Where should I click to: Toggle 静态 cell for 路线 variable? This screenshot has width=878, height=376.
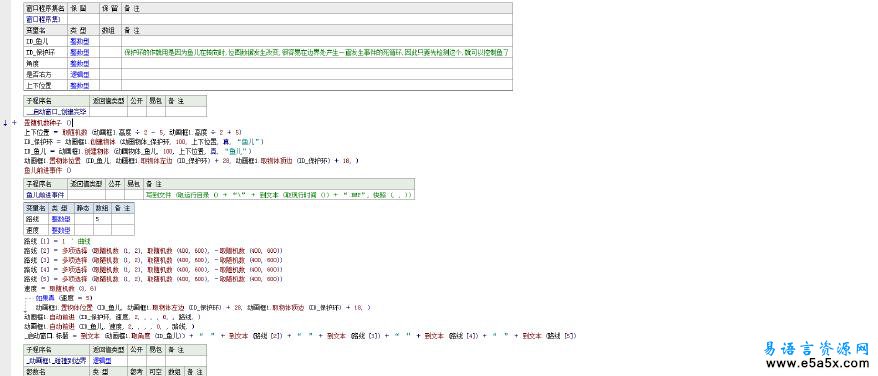click(x=83, y=219)
